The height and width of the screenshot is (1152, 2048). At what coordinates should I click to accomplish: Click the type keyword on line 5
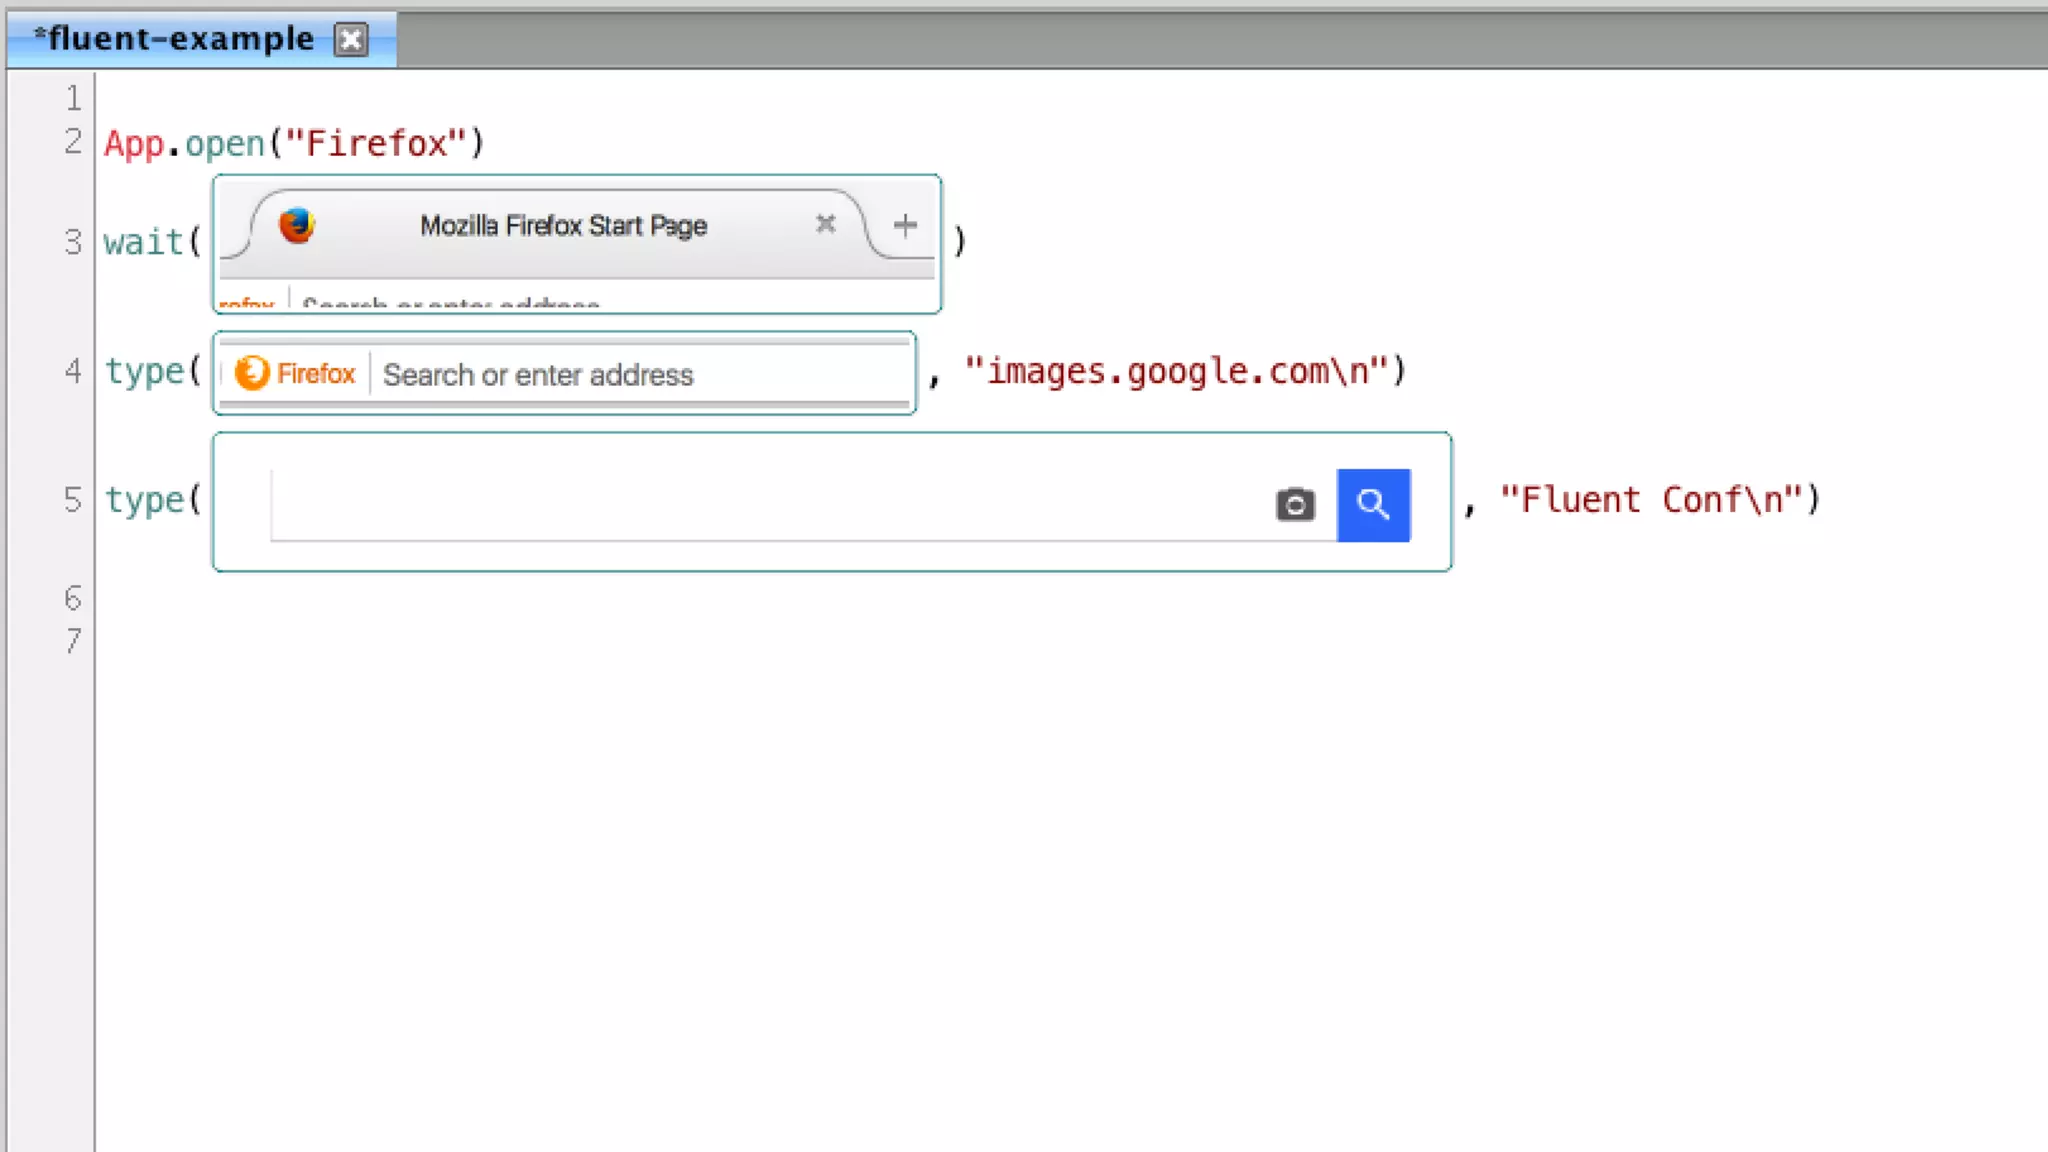pyautogui.click(x=145, y=499)
